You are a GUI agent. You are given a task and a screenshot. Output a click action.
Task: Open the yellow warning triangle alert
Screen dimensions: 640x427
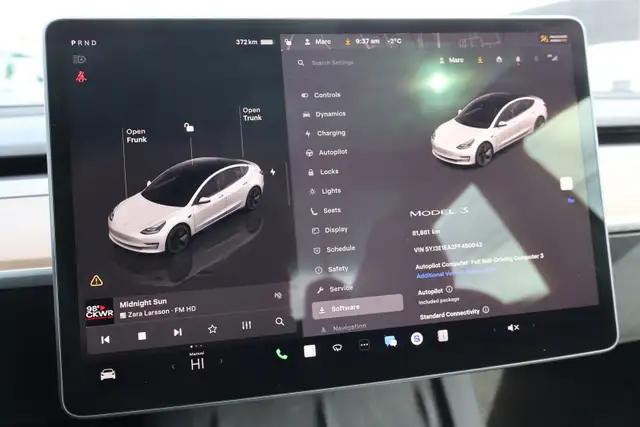96,280
